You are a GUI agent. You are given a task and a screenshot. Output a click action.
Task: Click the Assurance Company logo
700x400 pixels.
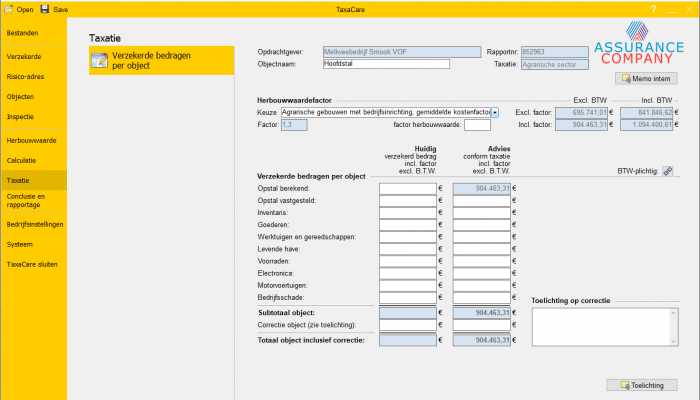tap(639, 43)
